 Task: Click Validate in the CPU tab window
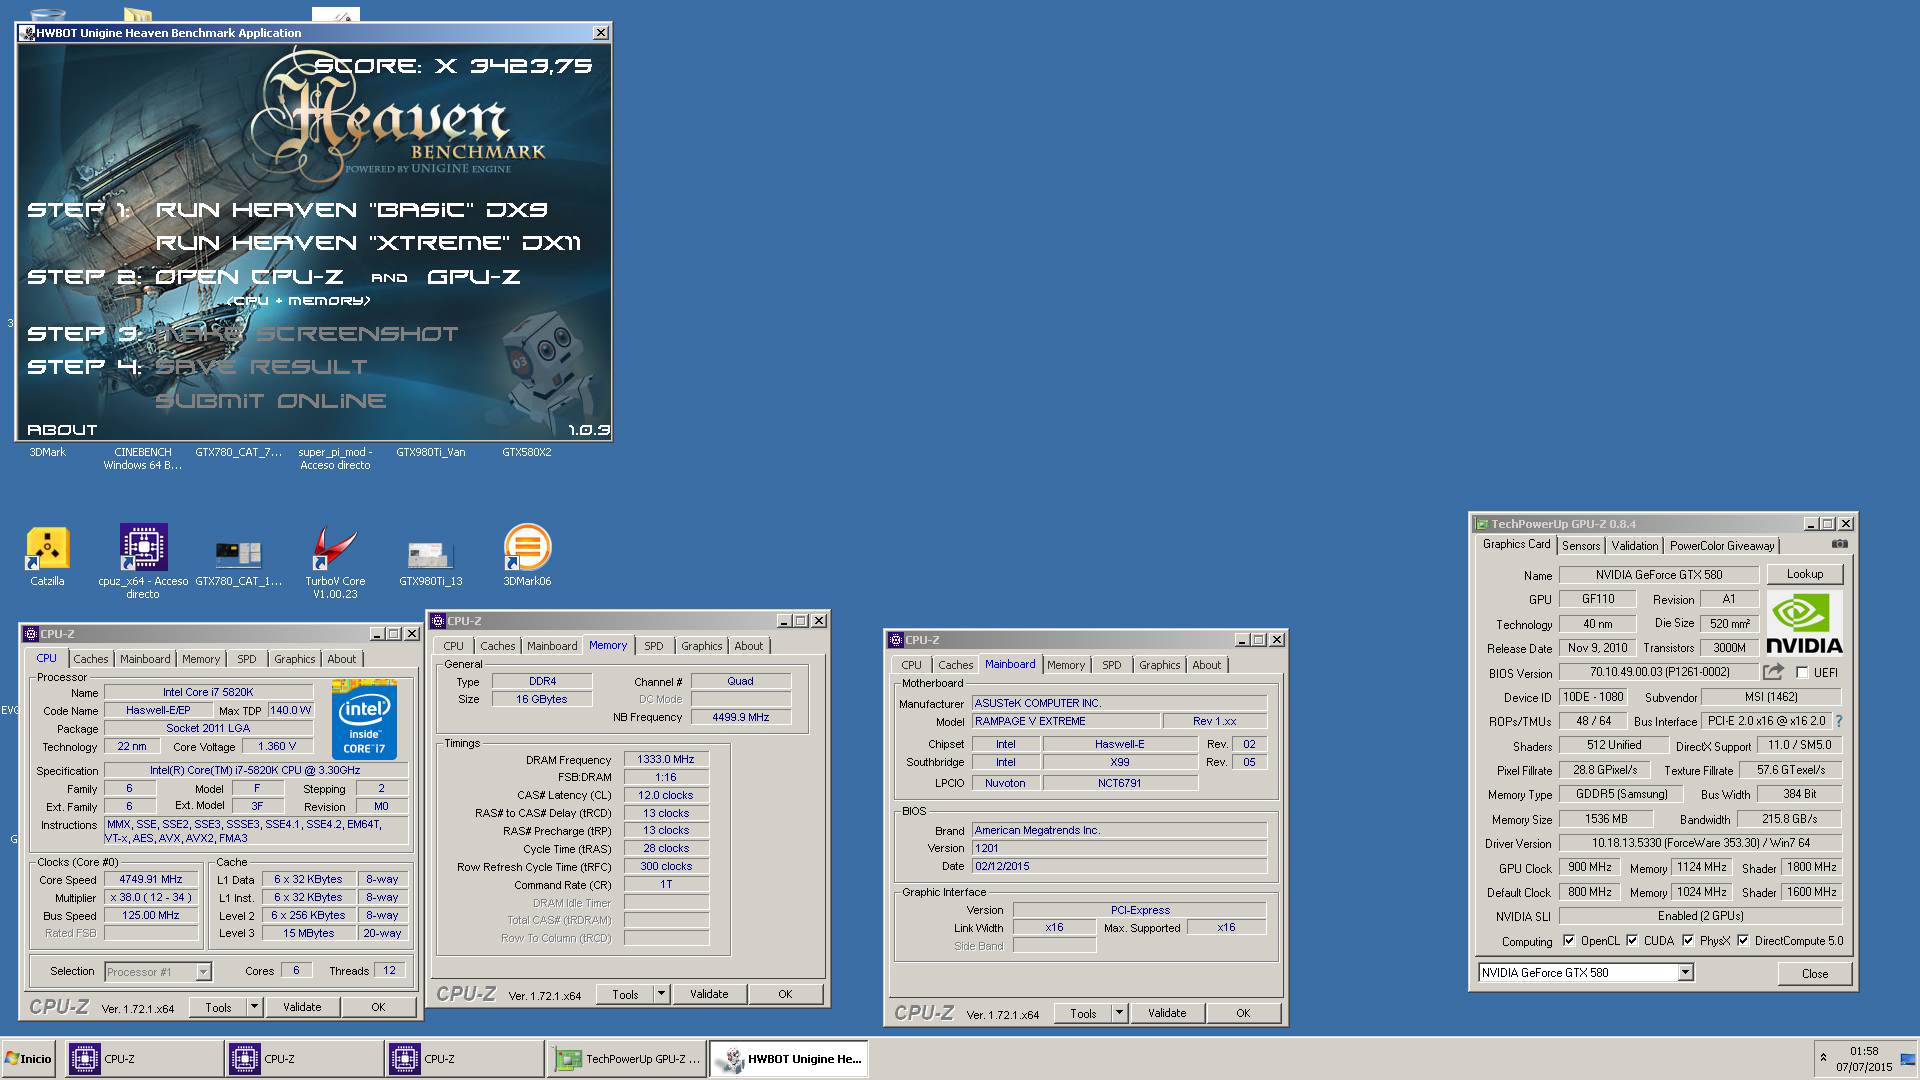[x=302, y=1007]
